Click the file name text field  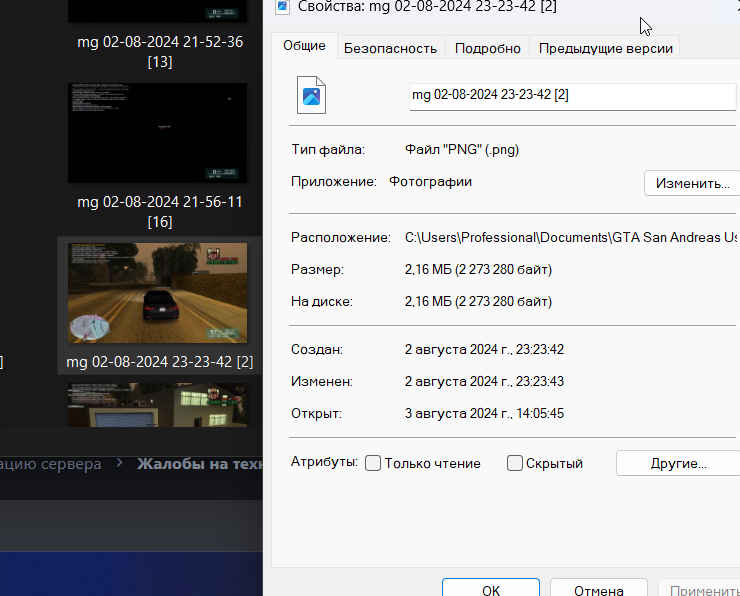click(x=572, y=96)
